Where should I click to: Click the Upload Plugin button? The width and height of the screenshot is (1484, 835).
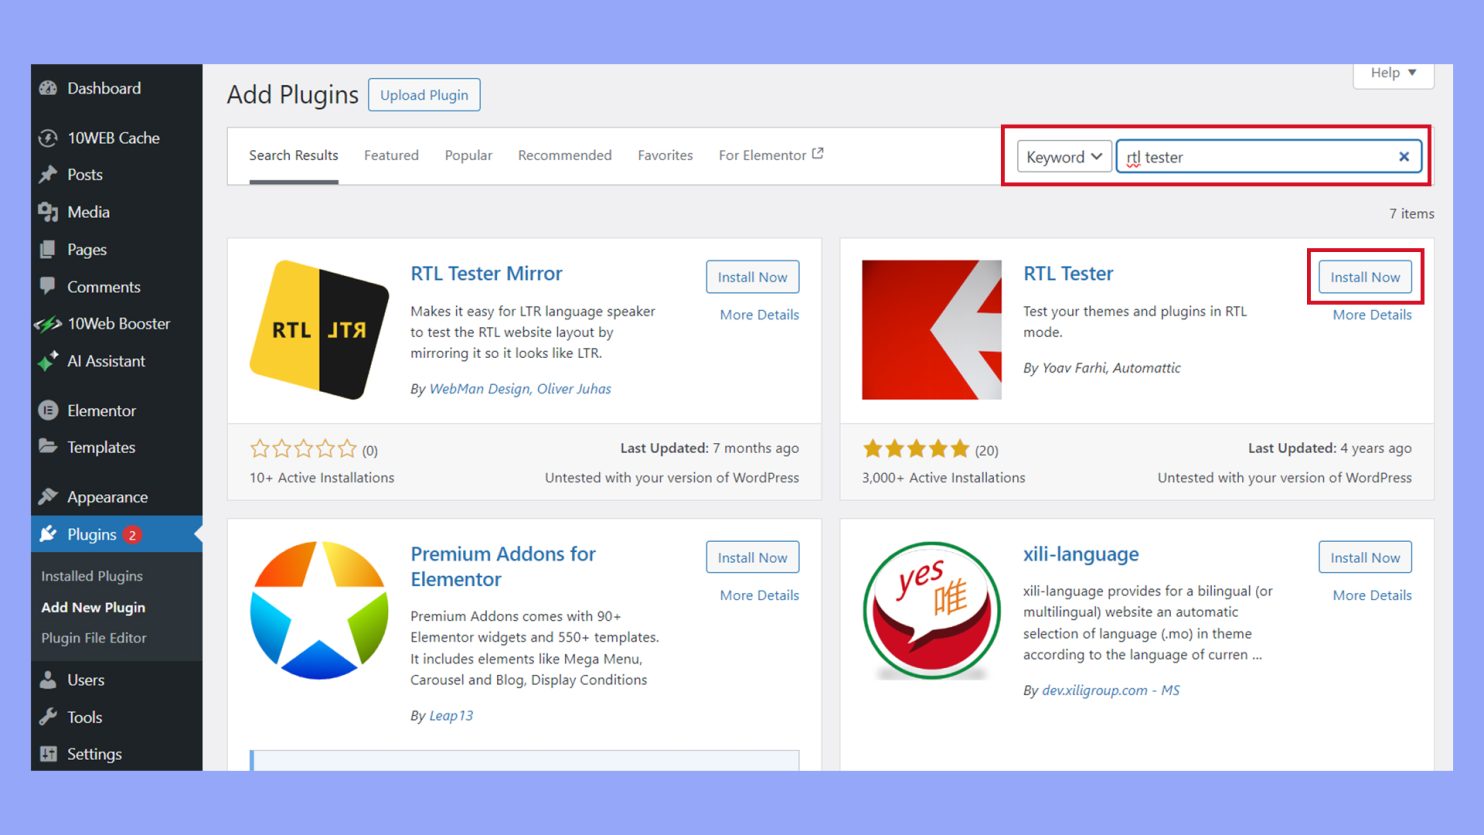pyautogui.click(x=424, y=94)
